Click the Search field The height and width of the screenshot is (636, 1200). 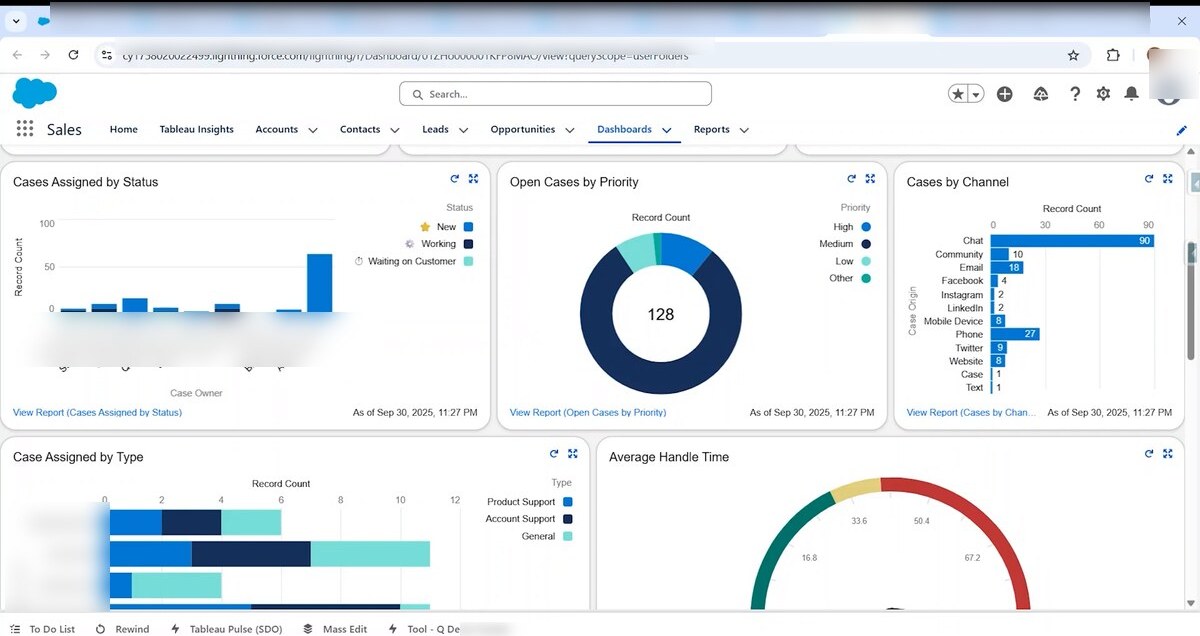[x=555, y=94]
